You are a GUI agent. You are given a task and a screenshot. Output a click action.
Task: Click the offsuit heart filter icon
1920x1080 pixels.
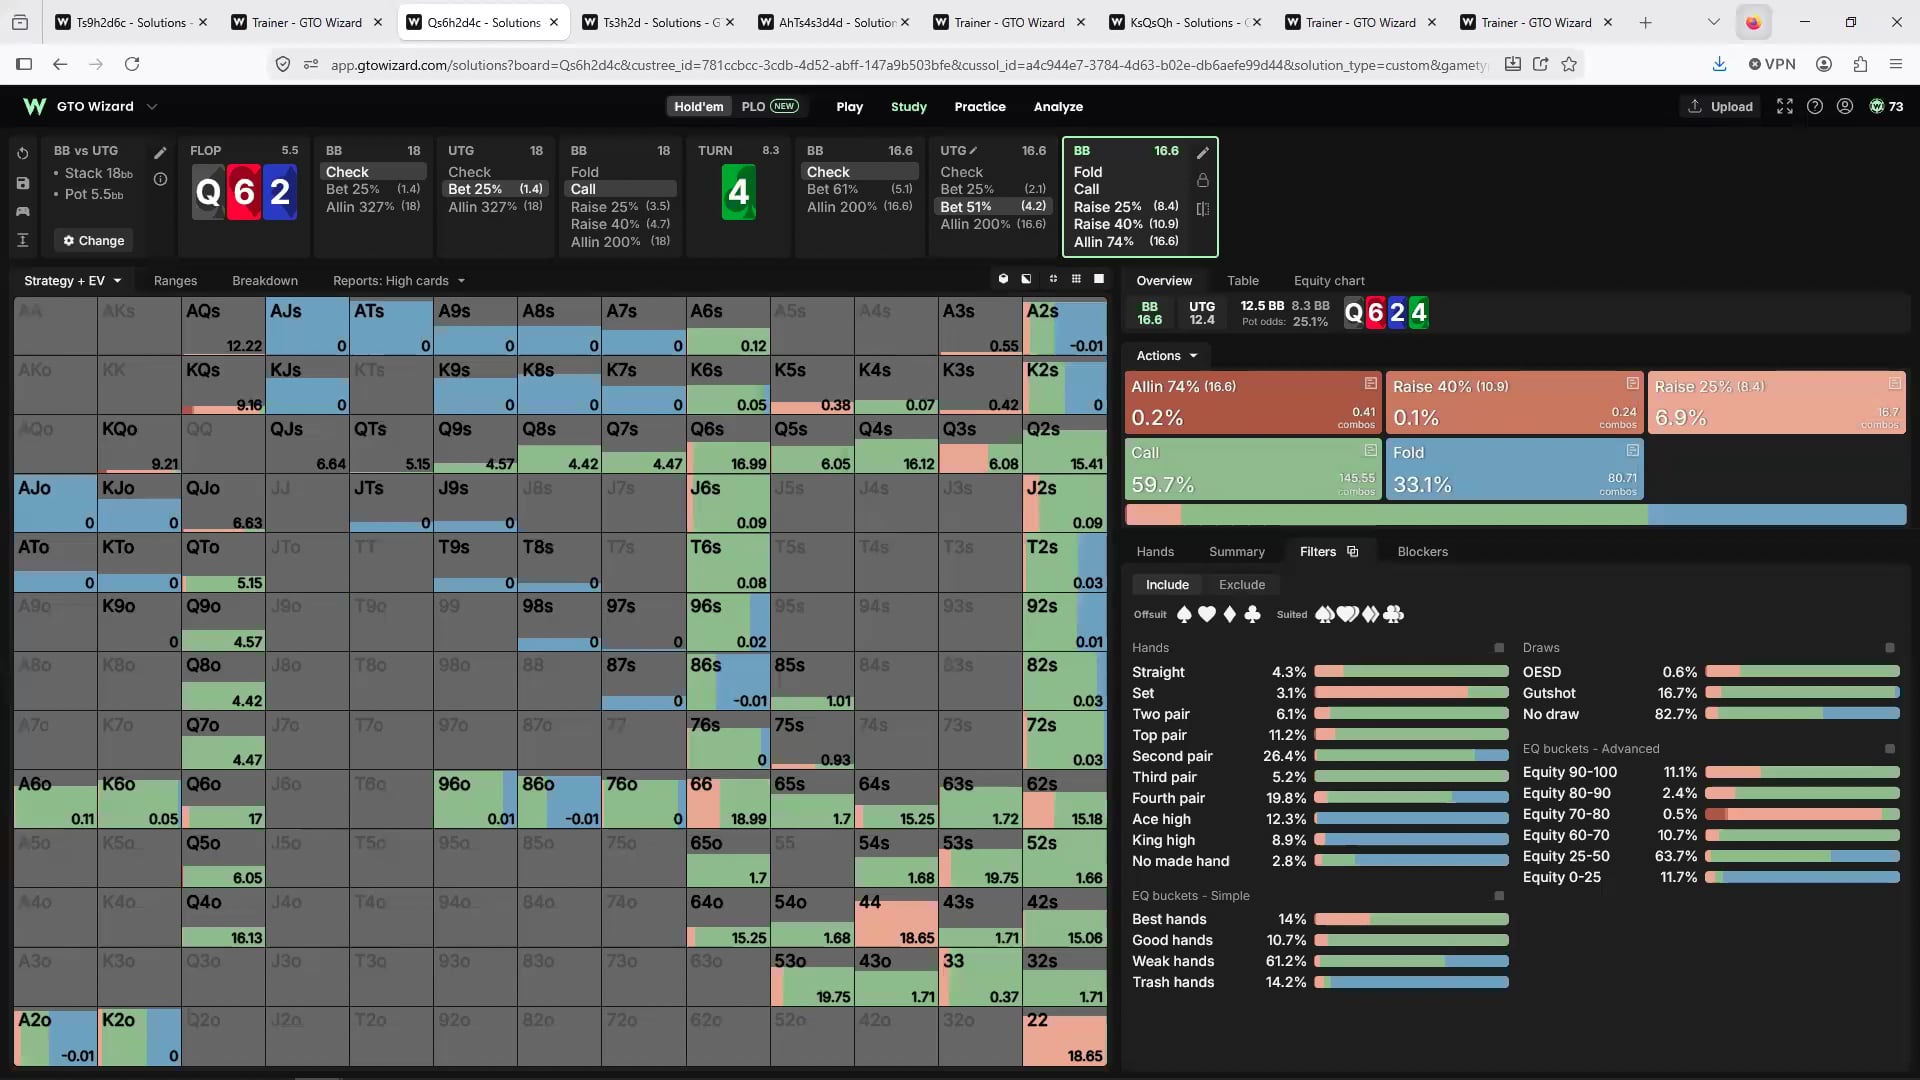tap(1207, 614)
